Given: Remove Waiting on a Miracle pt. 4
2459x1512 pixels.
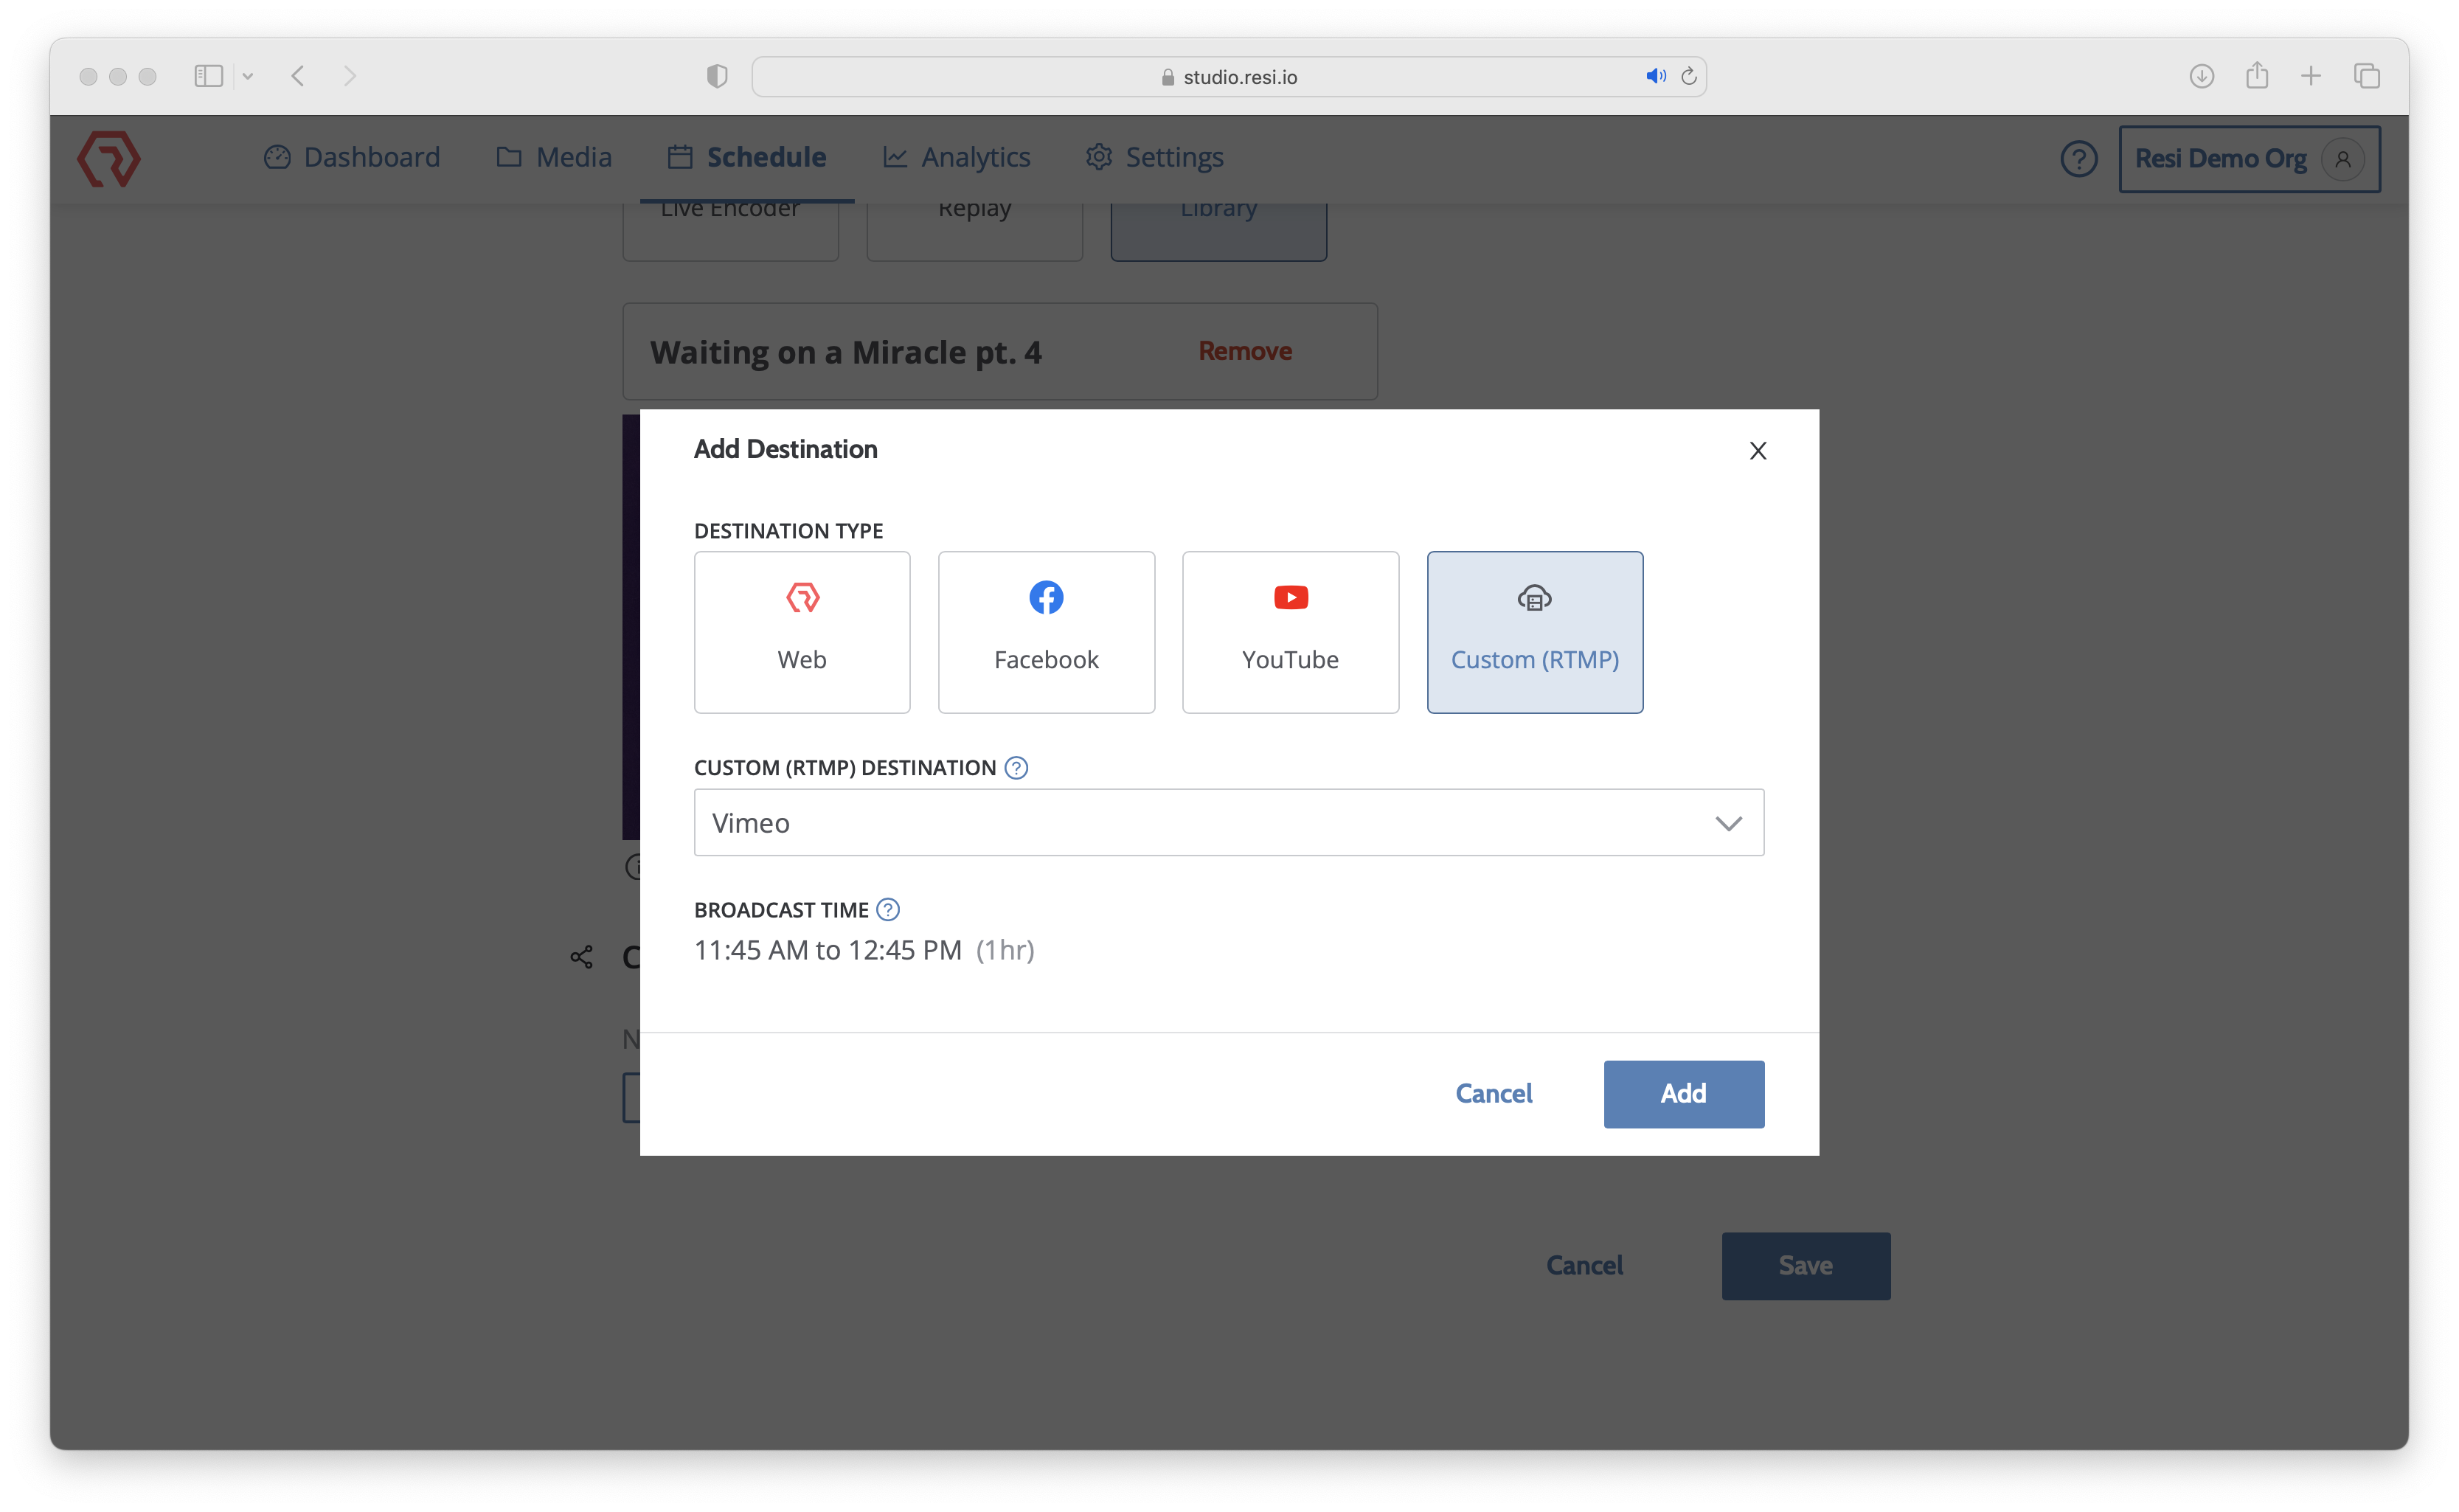Looking at the screenshot, I should pos(1245,351).
